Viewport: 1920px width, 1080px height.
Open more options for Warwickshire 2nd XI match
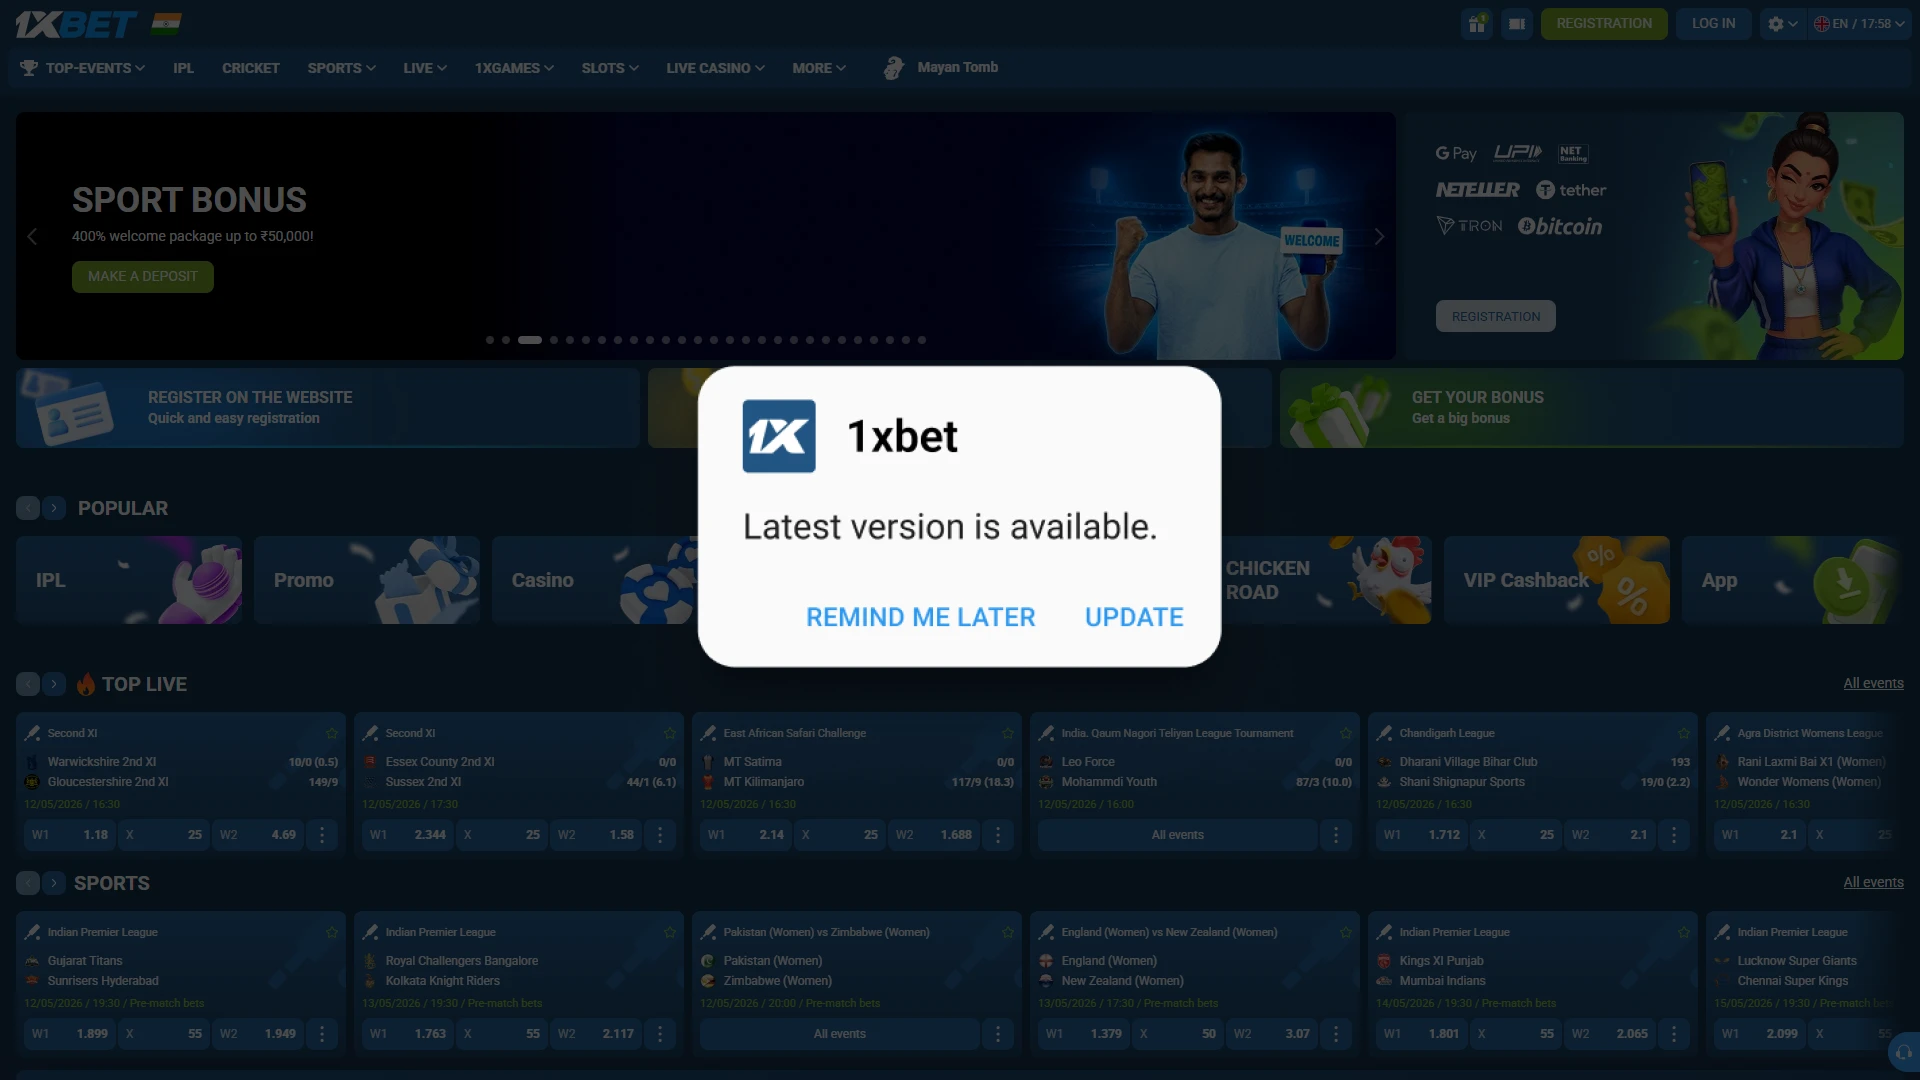(322, 835)
